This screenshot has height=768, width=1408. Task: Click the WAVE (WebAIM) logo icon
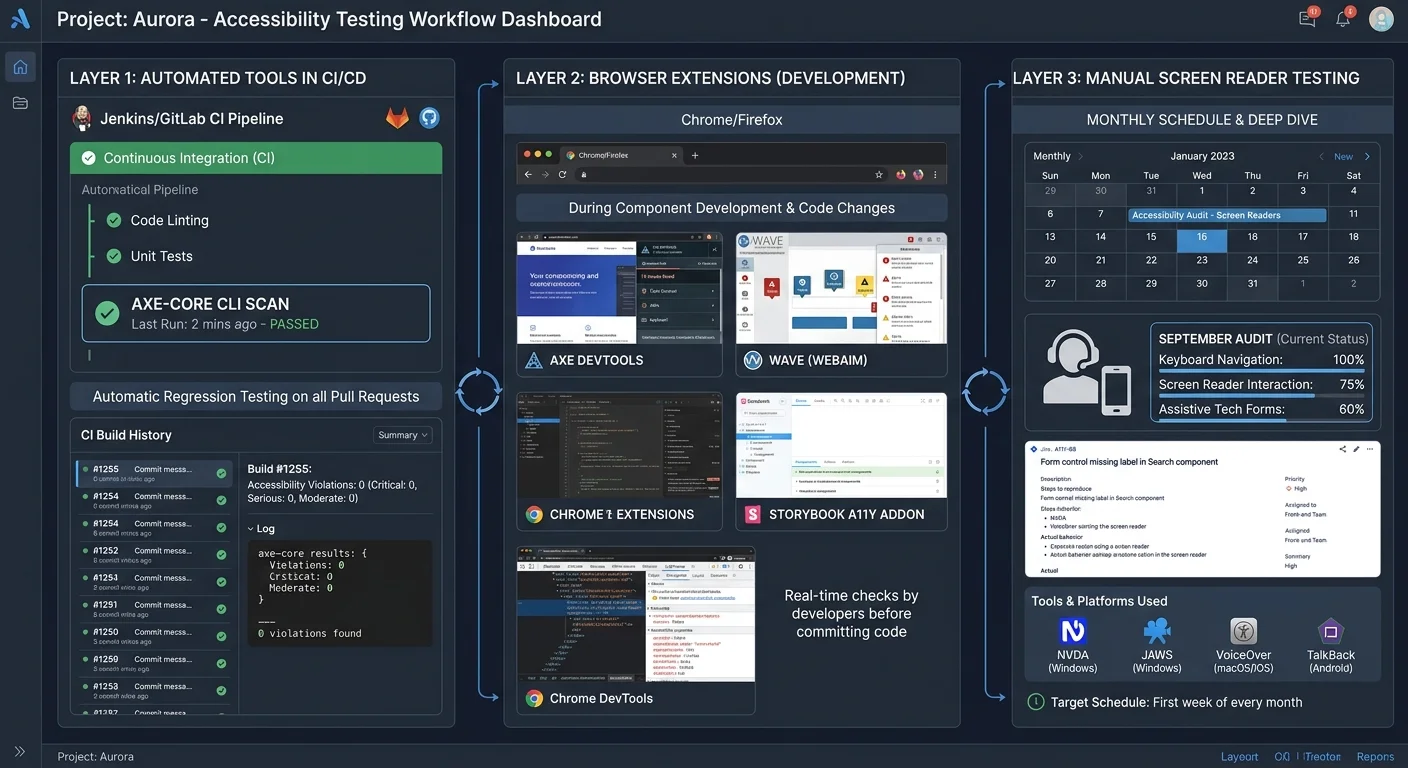[x=753, y=360]
